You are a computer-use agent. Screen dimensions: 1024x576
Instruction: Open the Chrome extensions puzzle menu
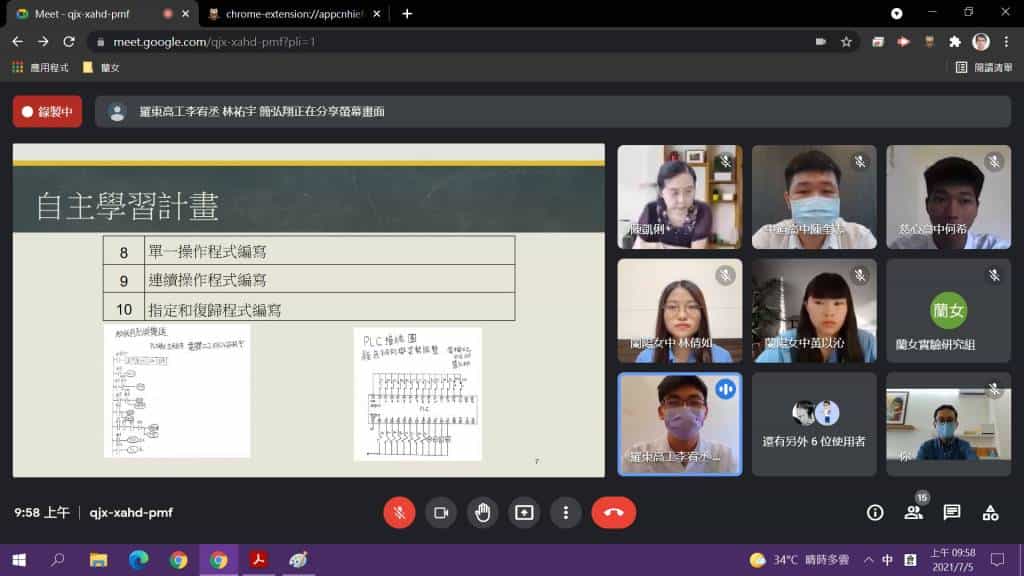(954, 42)
